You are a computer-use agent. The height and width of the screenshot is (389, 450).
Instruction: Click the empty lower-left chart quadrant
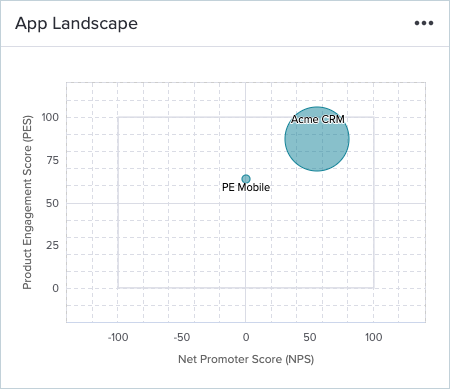[182, 246]
